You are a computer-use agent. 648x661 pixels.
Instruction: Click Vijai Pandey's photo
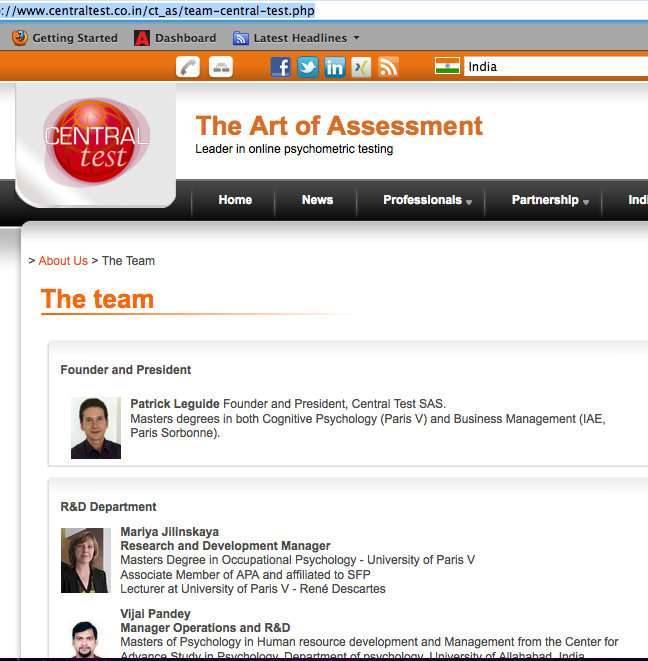[x=86, y=639]
